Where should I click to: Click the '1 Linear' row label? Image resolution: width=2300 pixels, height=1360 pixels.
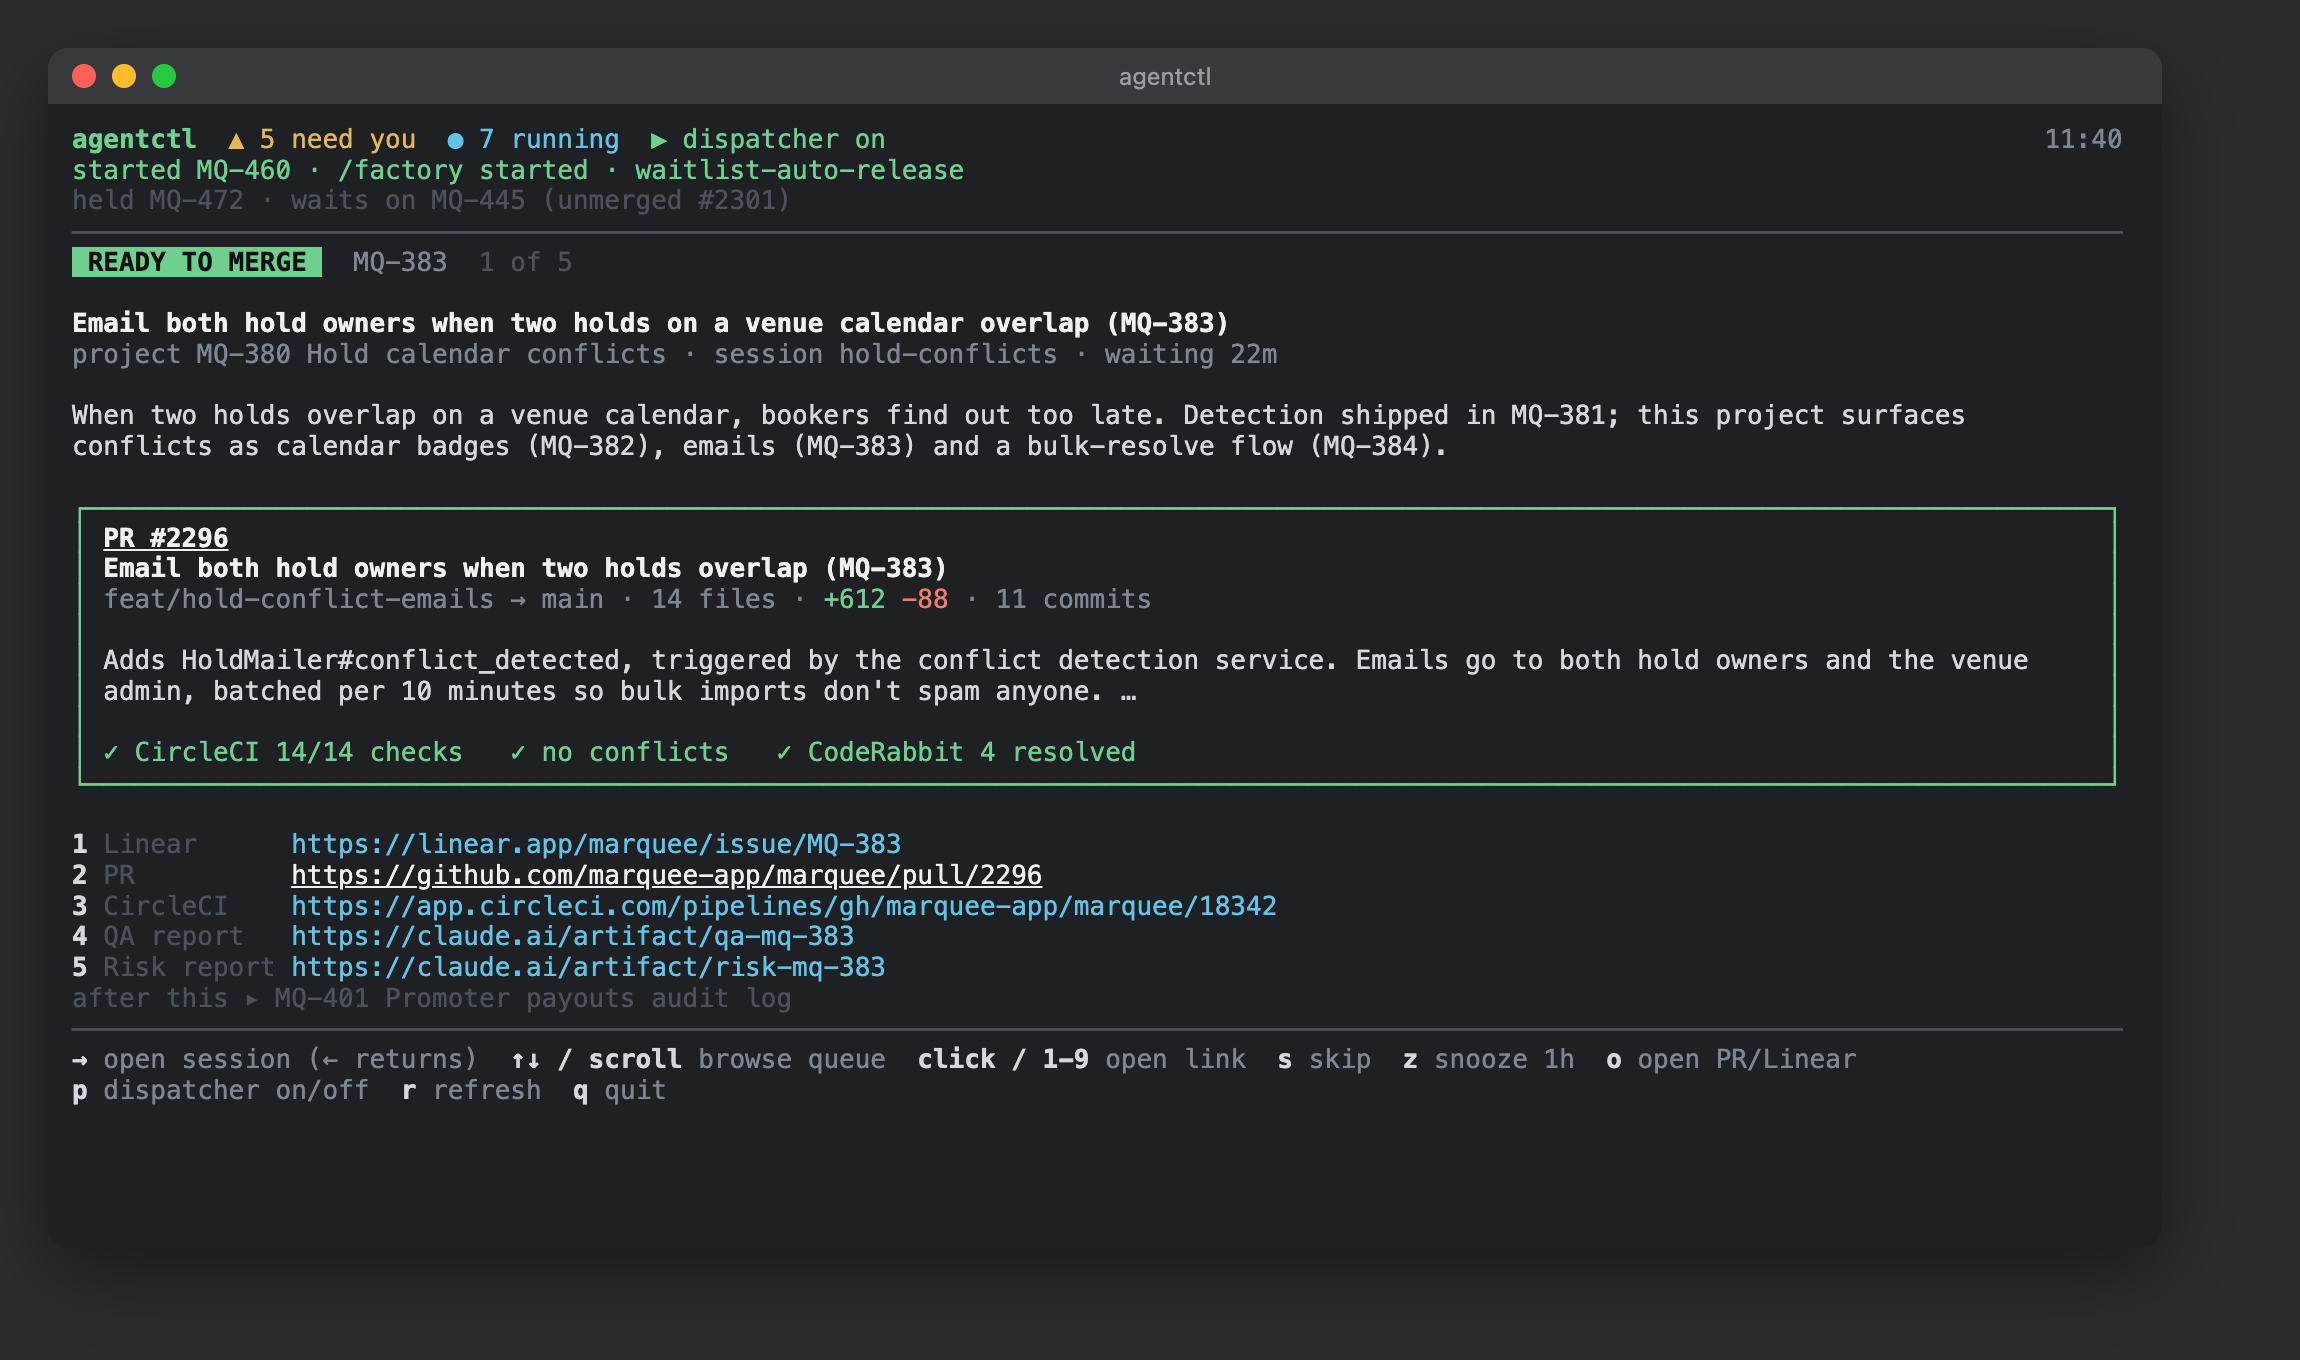[134, 844]
